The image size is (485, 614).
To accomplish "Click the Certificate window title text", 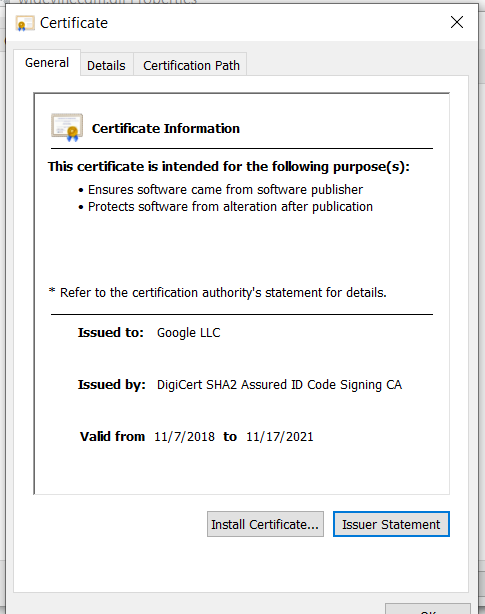I will click(74, 23).
